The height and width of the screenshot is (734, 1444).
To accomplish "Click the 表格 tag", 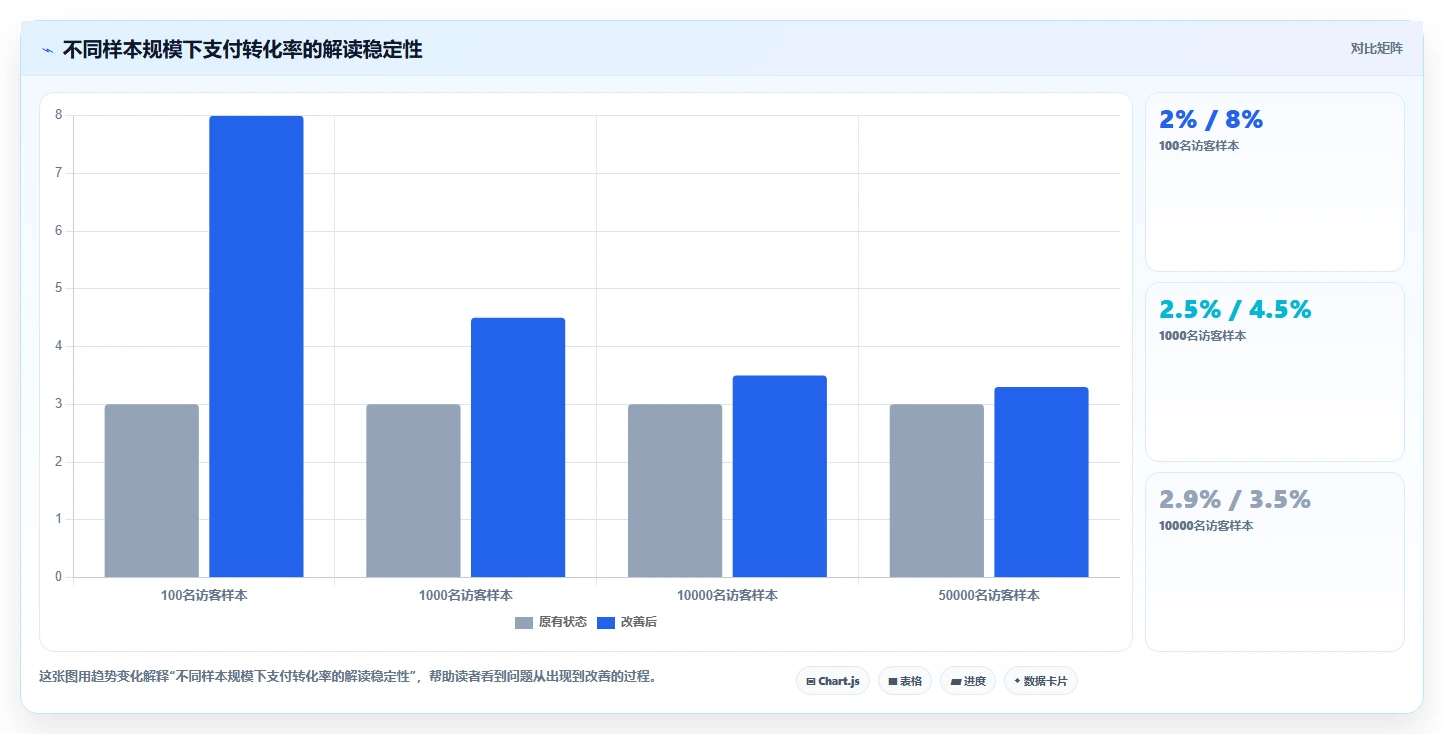I will 905,681.
